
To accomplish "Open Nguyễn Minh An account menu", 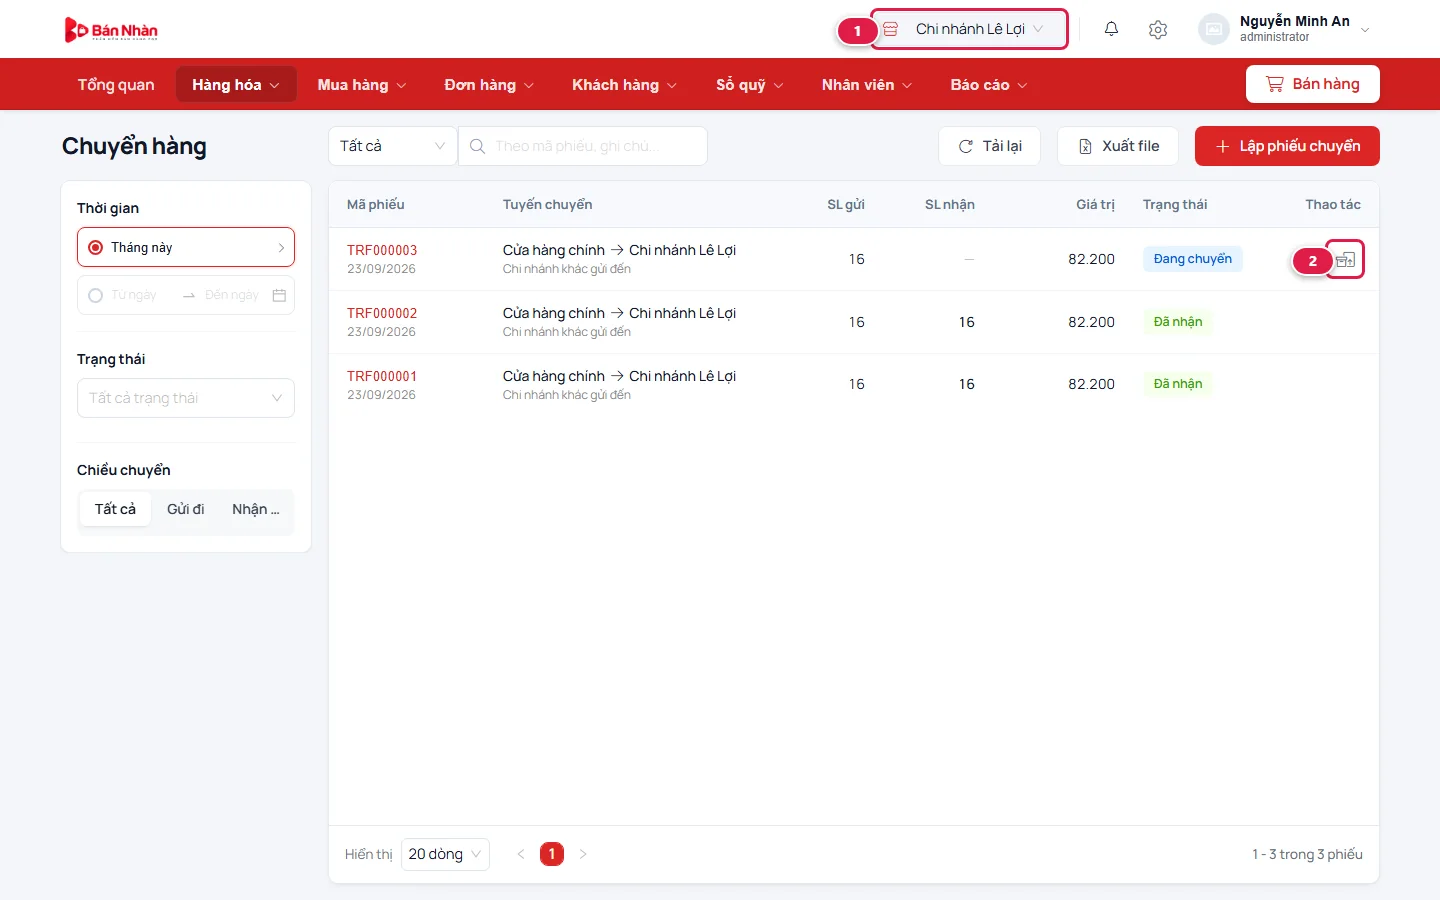I will [x=1284, y=29].
